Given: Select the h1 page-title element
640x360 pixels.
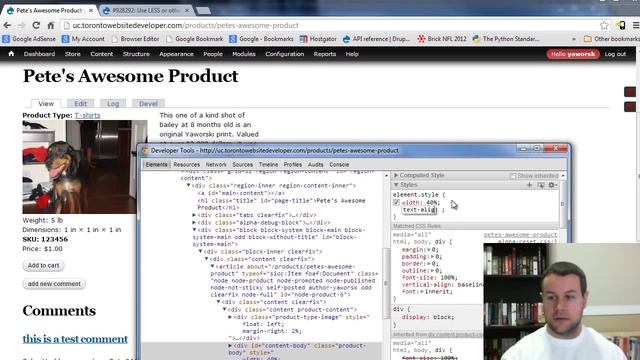Looking at the screenshot, I should point(281,204).
